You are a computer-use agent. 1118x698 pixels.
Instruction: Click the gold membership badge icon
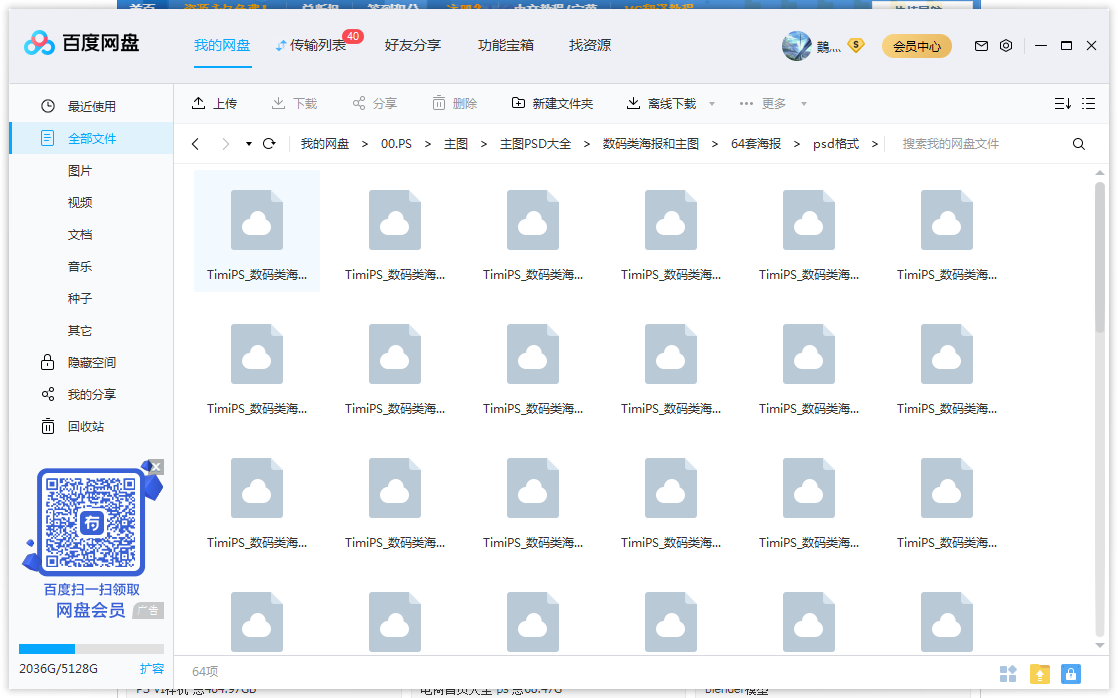[856, 46]
